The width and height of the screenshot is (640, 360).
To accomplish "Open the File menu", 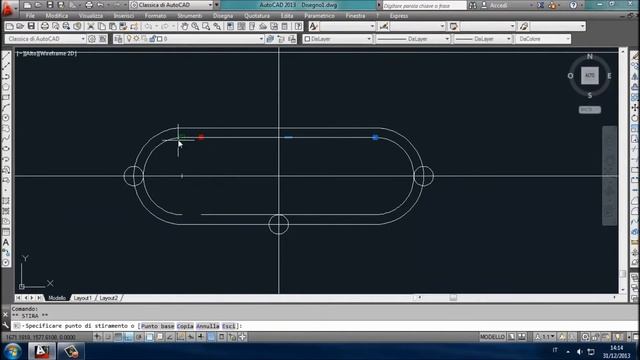I will pyautogui.click(x=30, y=16).
